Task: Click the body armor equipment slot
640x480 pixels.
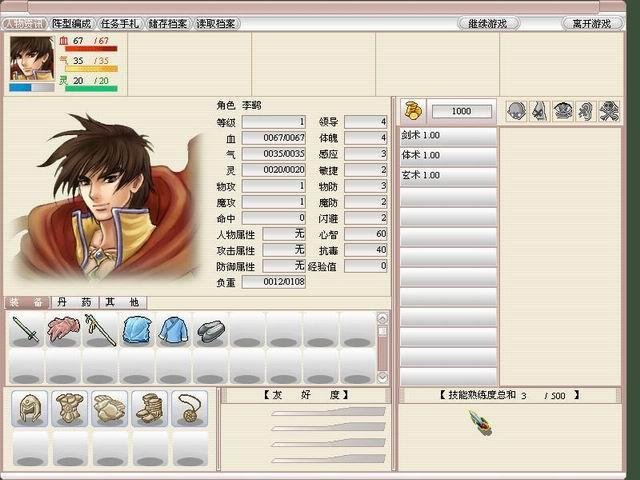Action: [x=70, y=409]
